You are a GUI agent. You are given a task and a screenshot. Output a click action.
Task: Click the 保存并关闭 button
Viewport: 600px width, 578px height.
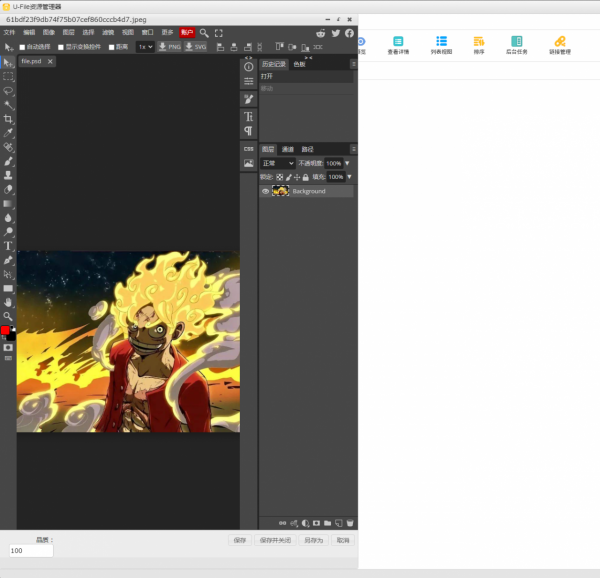(x=275, y=540)
